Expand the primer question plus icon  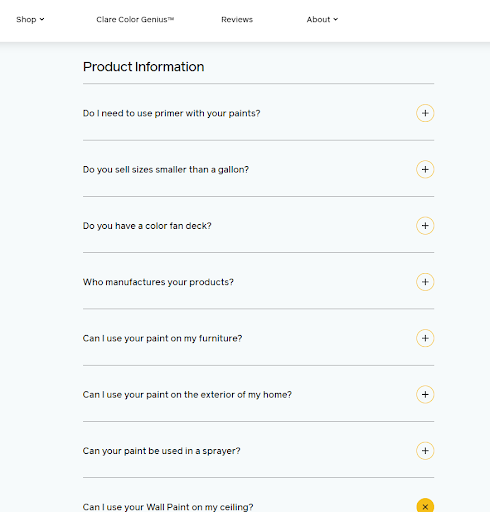pyautogui.click(x=425, y=113)
